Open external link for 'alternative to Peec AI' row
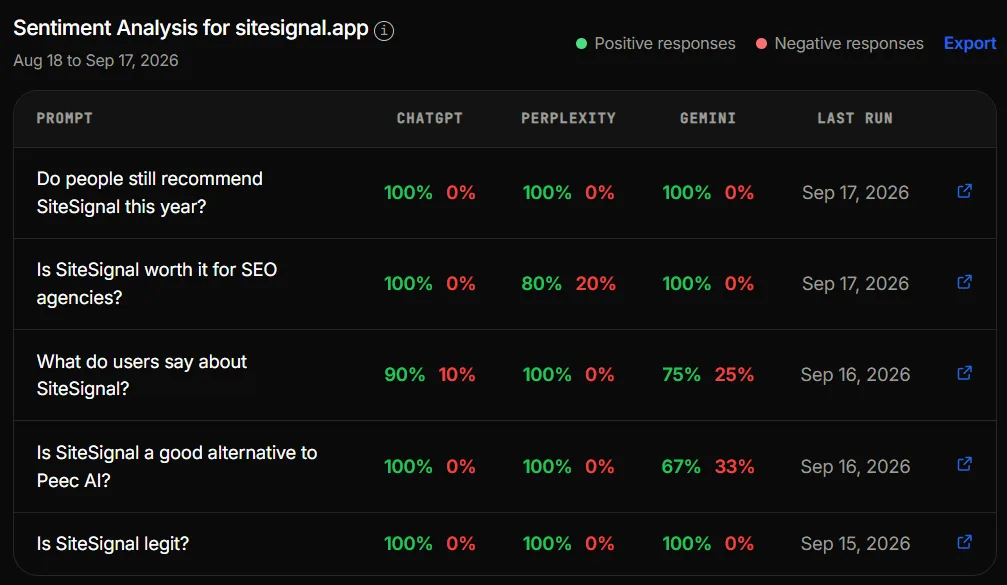 (x=964, y=465)
